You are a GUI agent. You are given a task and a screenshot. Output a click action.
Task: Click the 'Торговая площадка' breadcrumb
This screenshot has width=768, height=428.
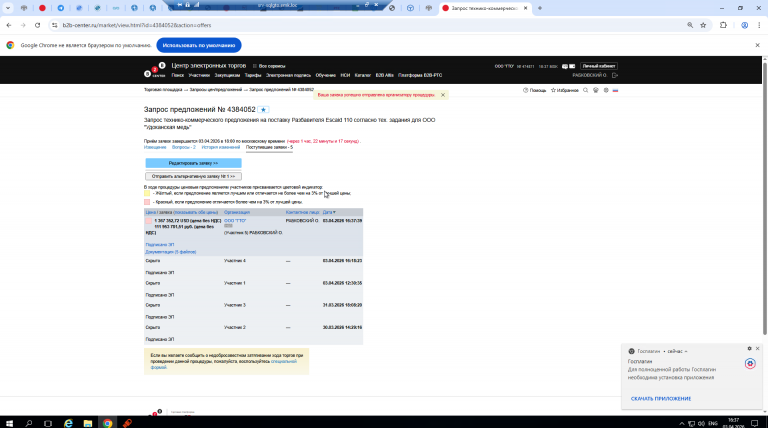(x=163, y=90)
